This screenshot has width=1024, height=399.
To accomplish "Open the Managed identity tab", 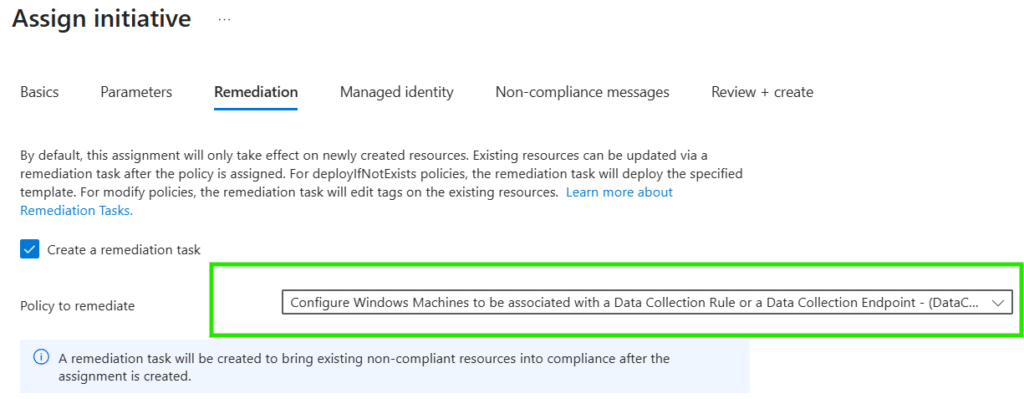I will click(x=396, y=92).
